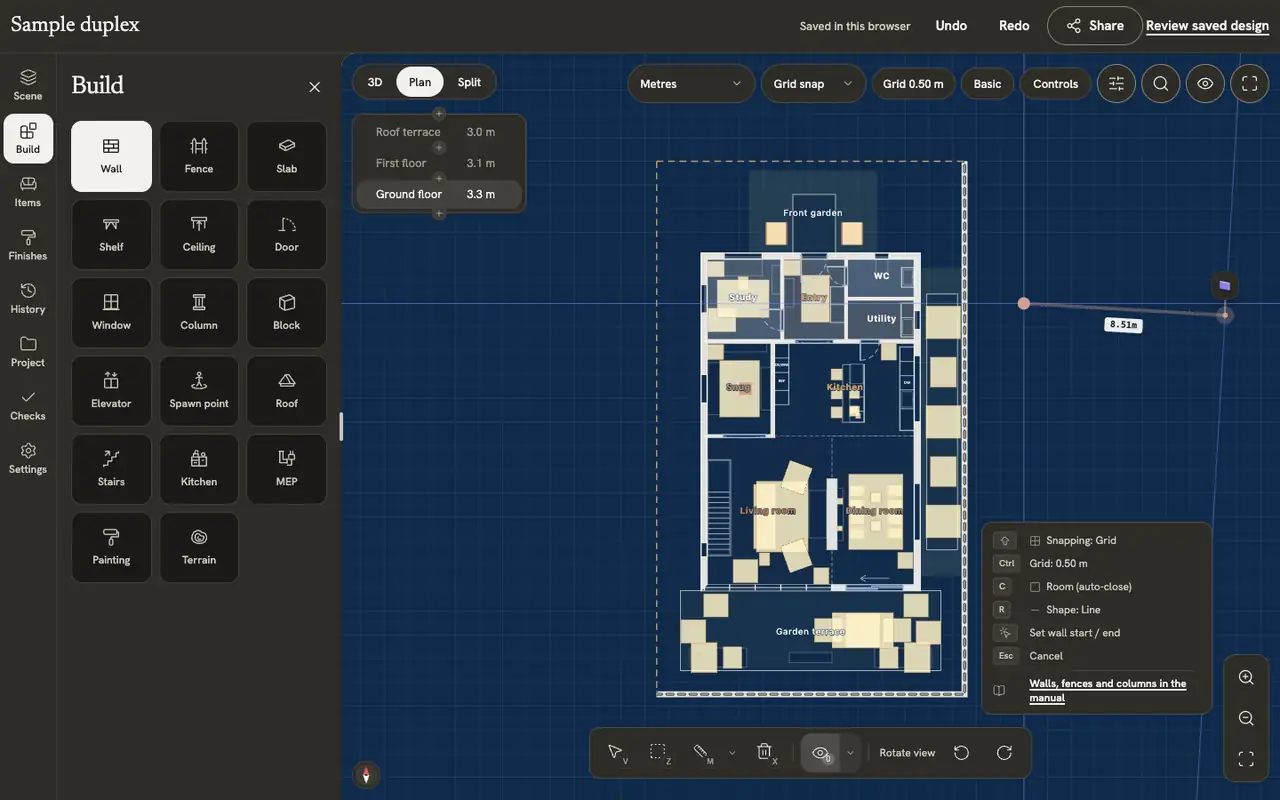Place a Spawn point

coord(199,391)
